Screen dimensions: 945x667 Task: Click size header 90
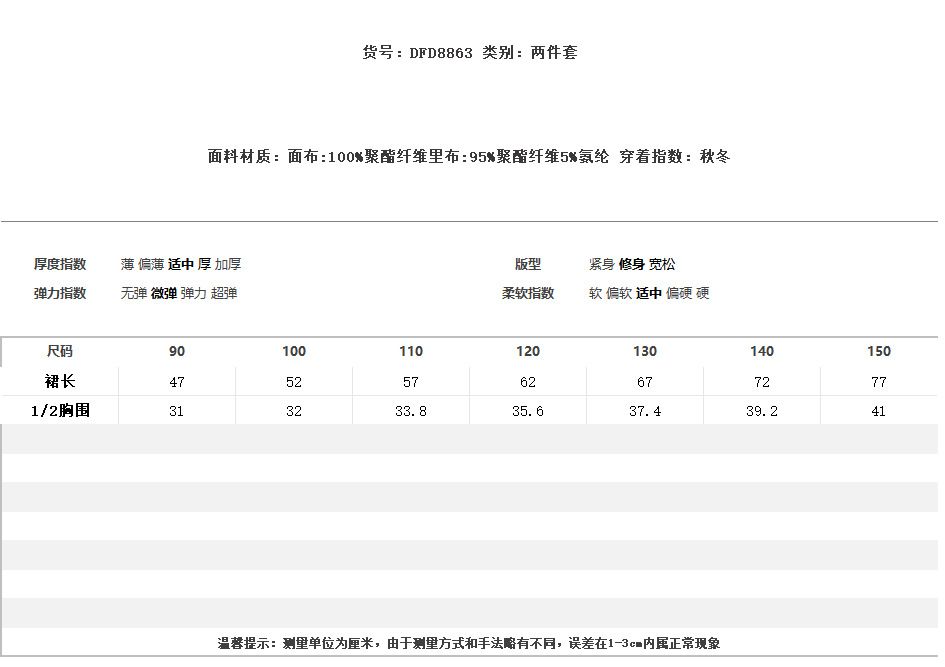point(177,351)
